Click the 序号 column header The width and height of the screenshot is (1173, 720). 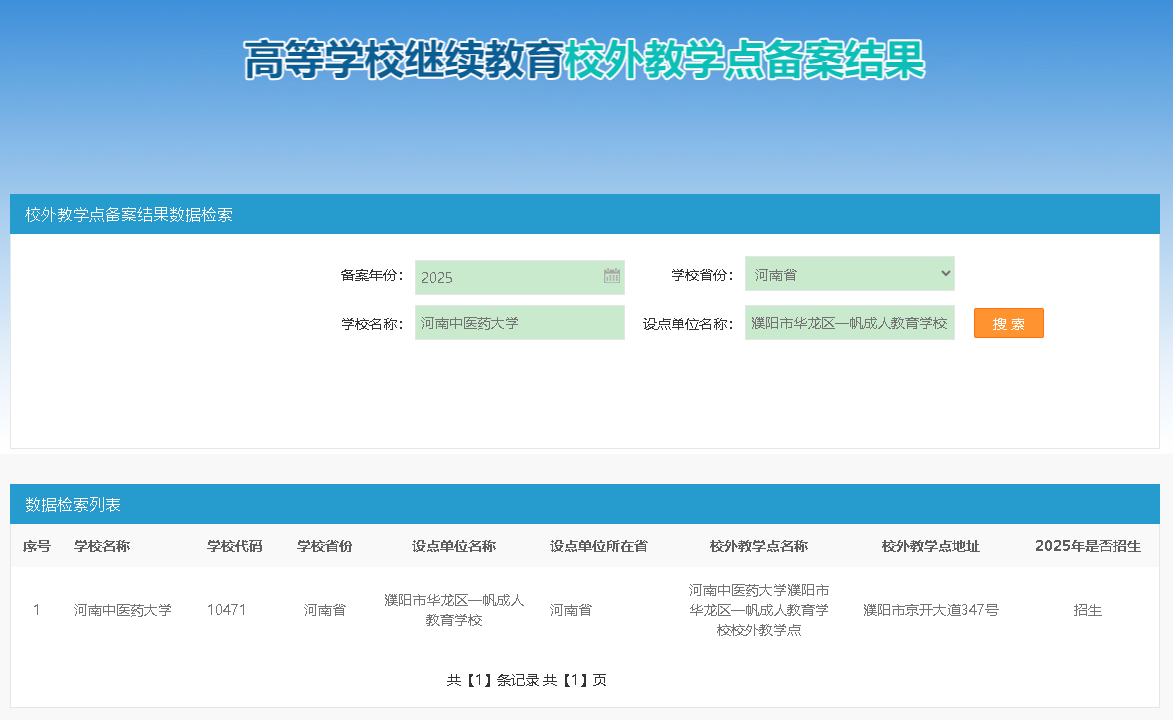(37, 546)
